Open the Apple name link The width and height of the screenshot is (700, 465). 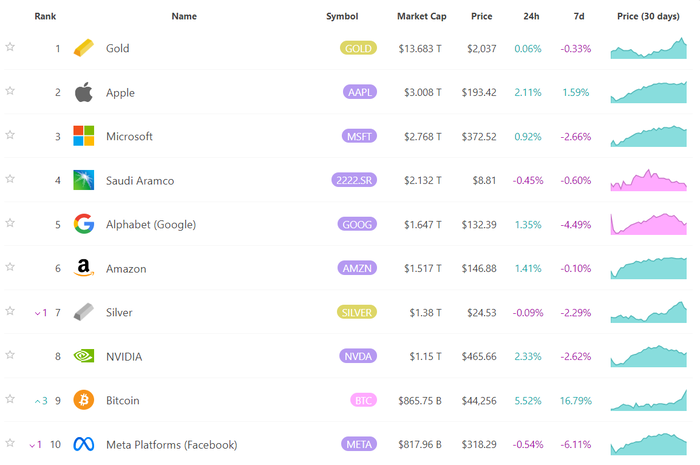click(120, 92)
